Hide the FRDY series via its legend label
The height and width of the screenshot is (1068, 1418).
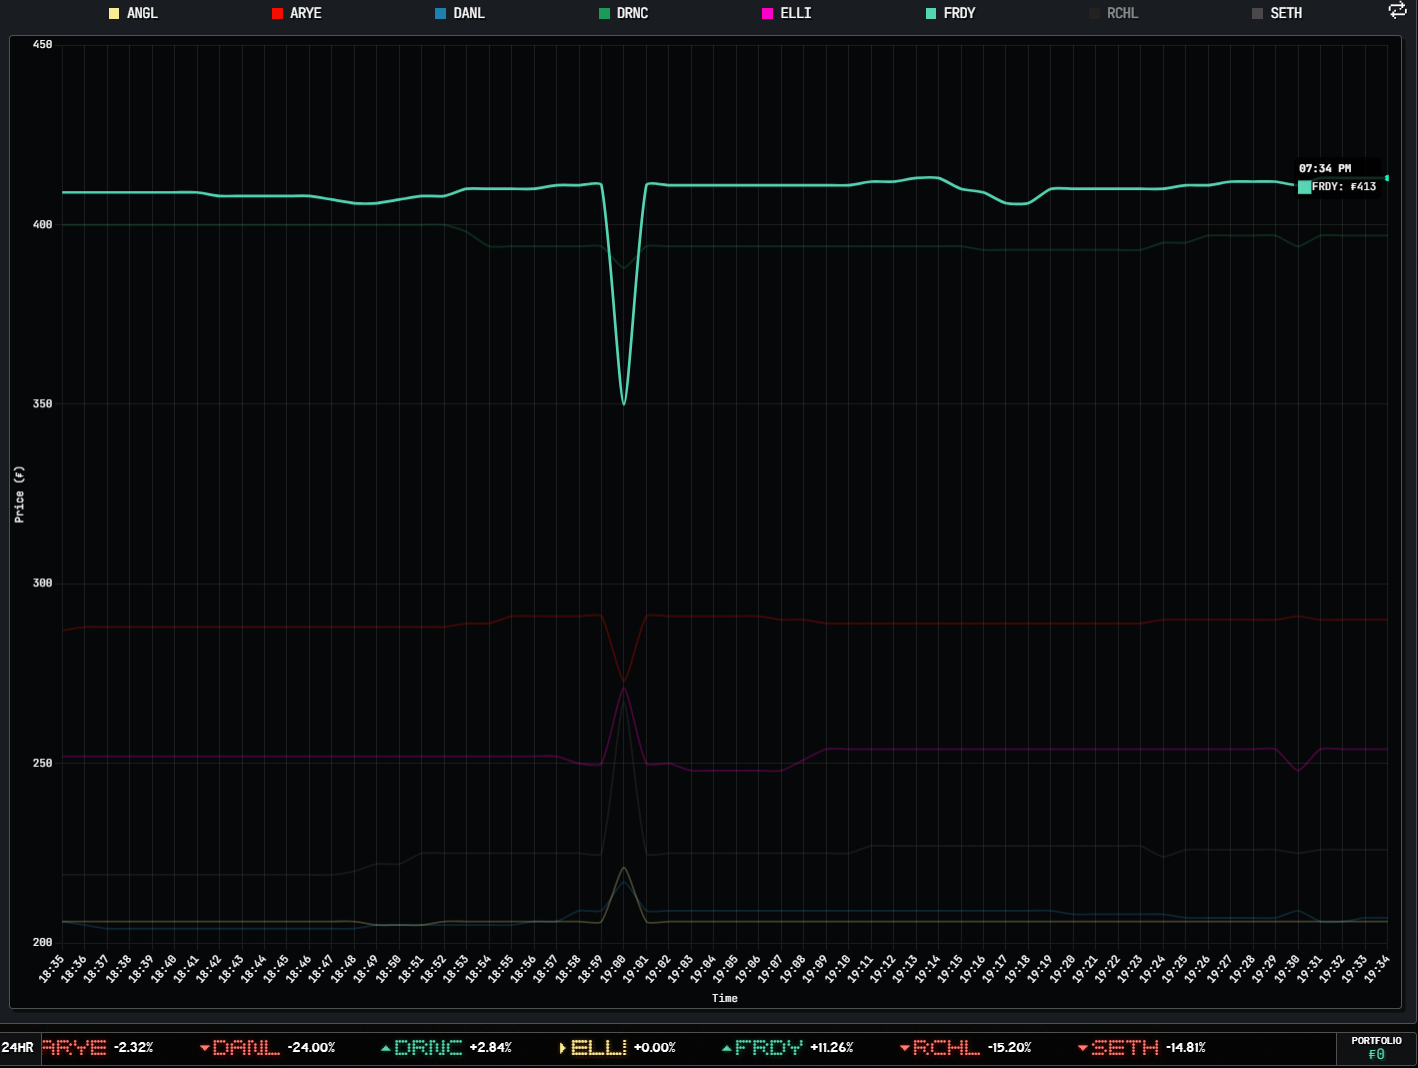point(959,13)
